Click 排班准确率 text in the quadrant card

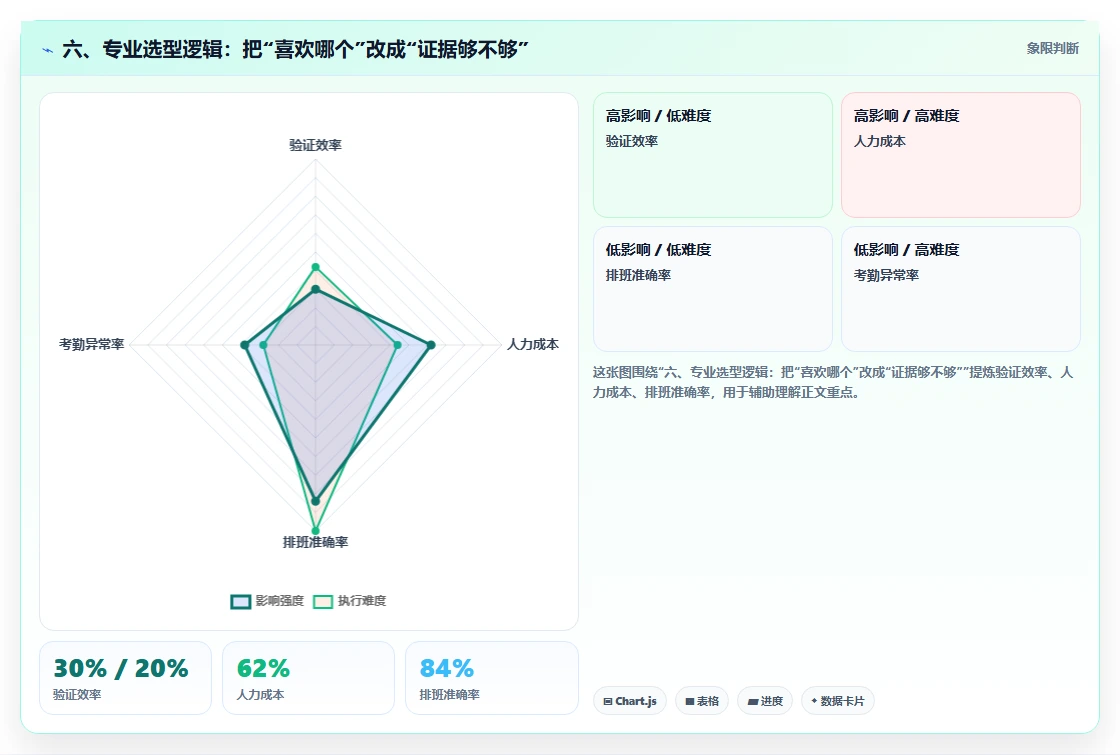[x=638, y=275]
